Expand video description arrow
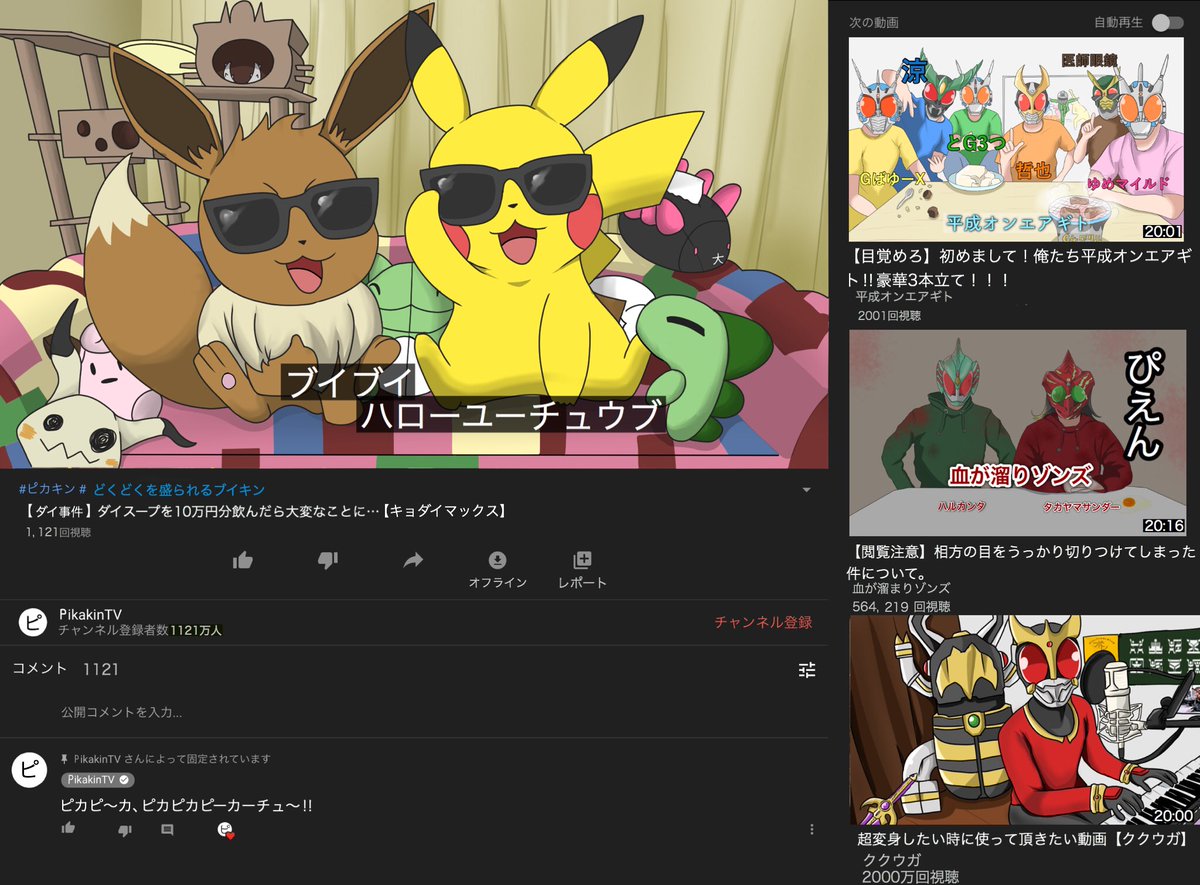Viewport: 1200px width, 885px height. [x=806, y=490]
